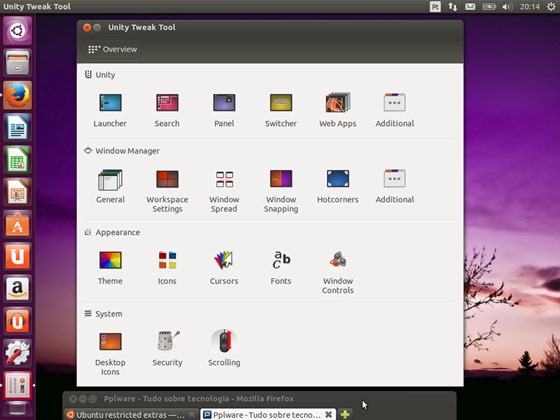Open Ubuntu Software Center from launcher
Viewport: 560px width, 420px height.
click(17, 224)
